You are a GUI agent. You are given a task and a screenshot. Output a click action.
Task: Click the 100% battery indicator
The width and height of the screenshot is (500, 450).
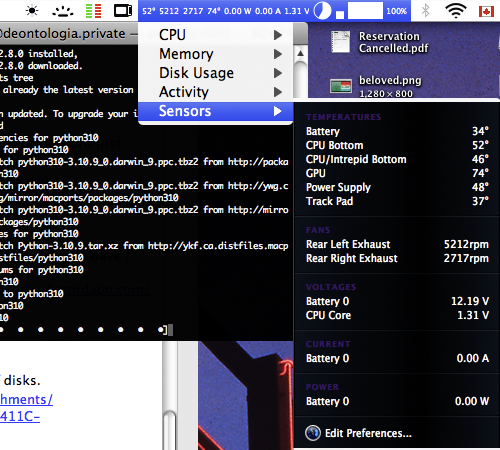[396, 11]
